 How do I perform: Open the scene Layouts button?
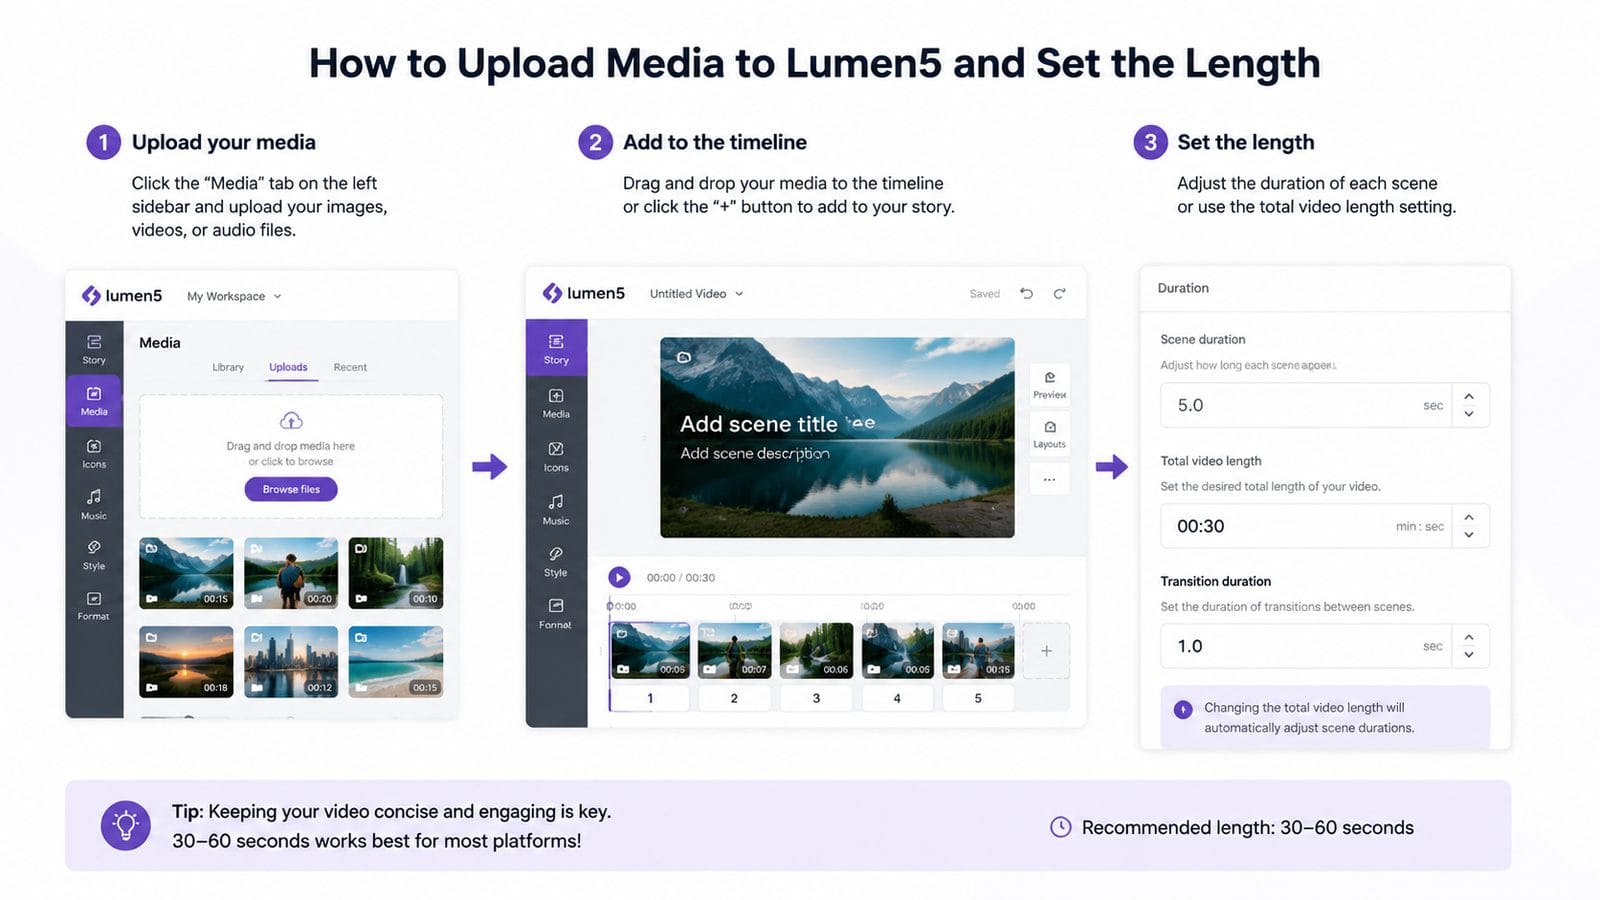[x=1050, y=433]
